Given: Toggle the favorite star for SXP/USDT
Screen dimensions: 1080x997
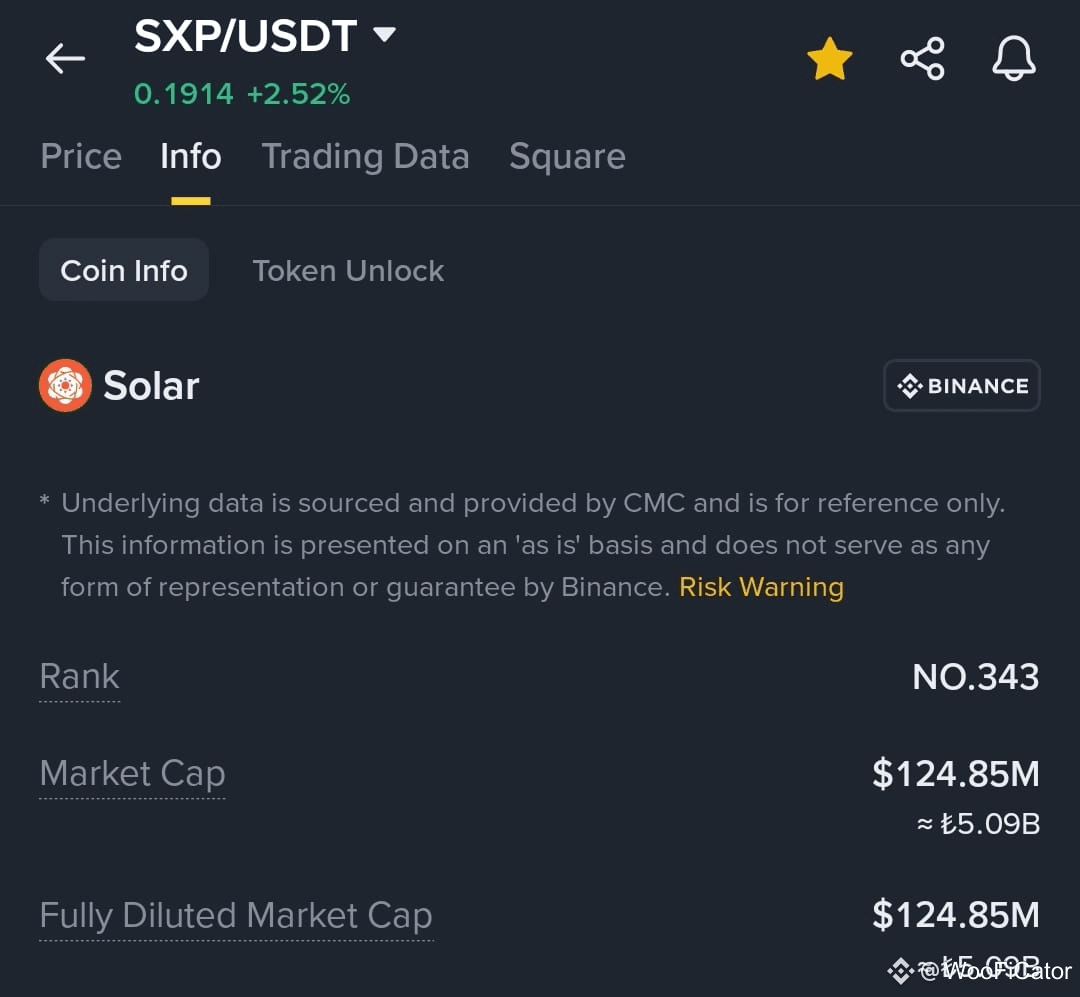Looking at the screenshot, I should [x=829, y=59].
